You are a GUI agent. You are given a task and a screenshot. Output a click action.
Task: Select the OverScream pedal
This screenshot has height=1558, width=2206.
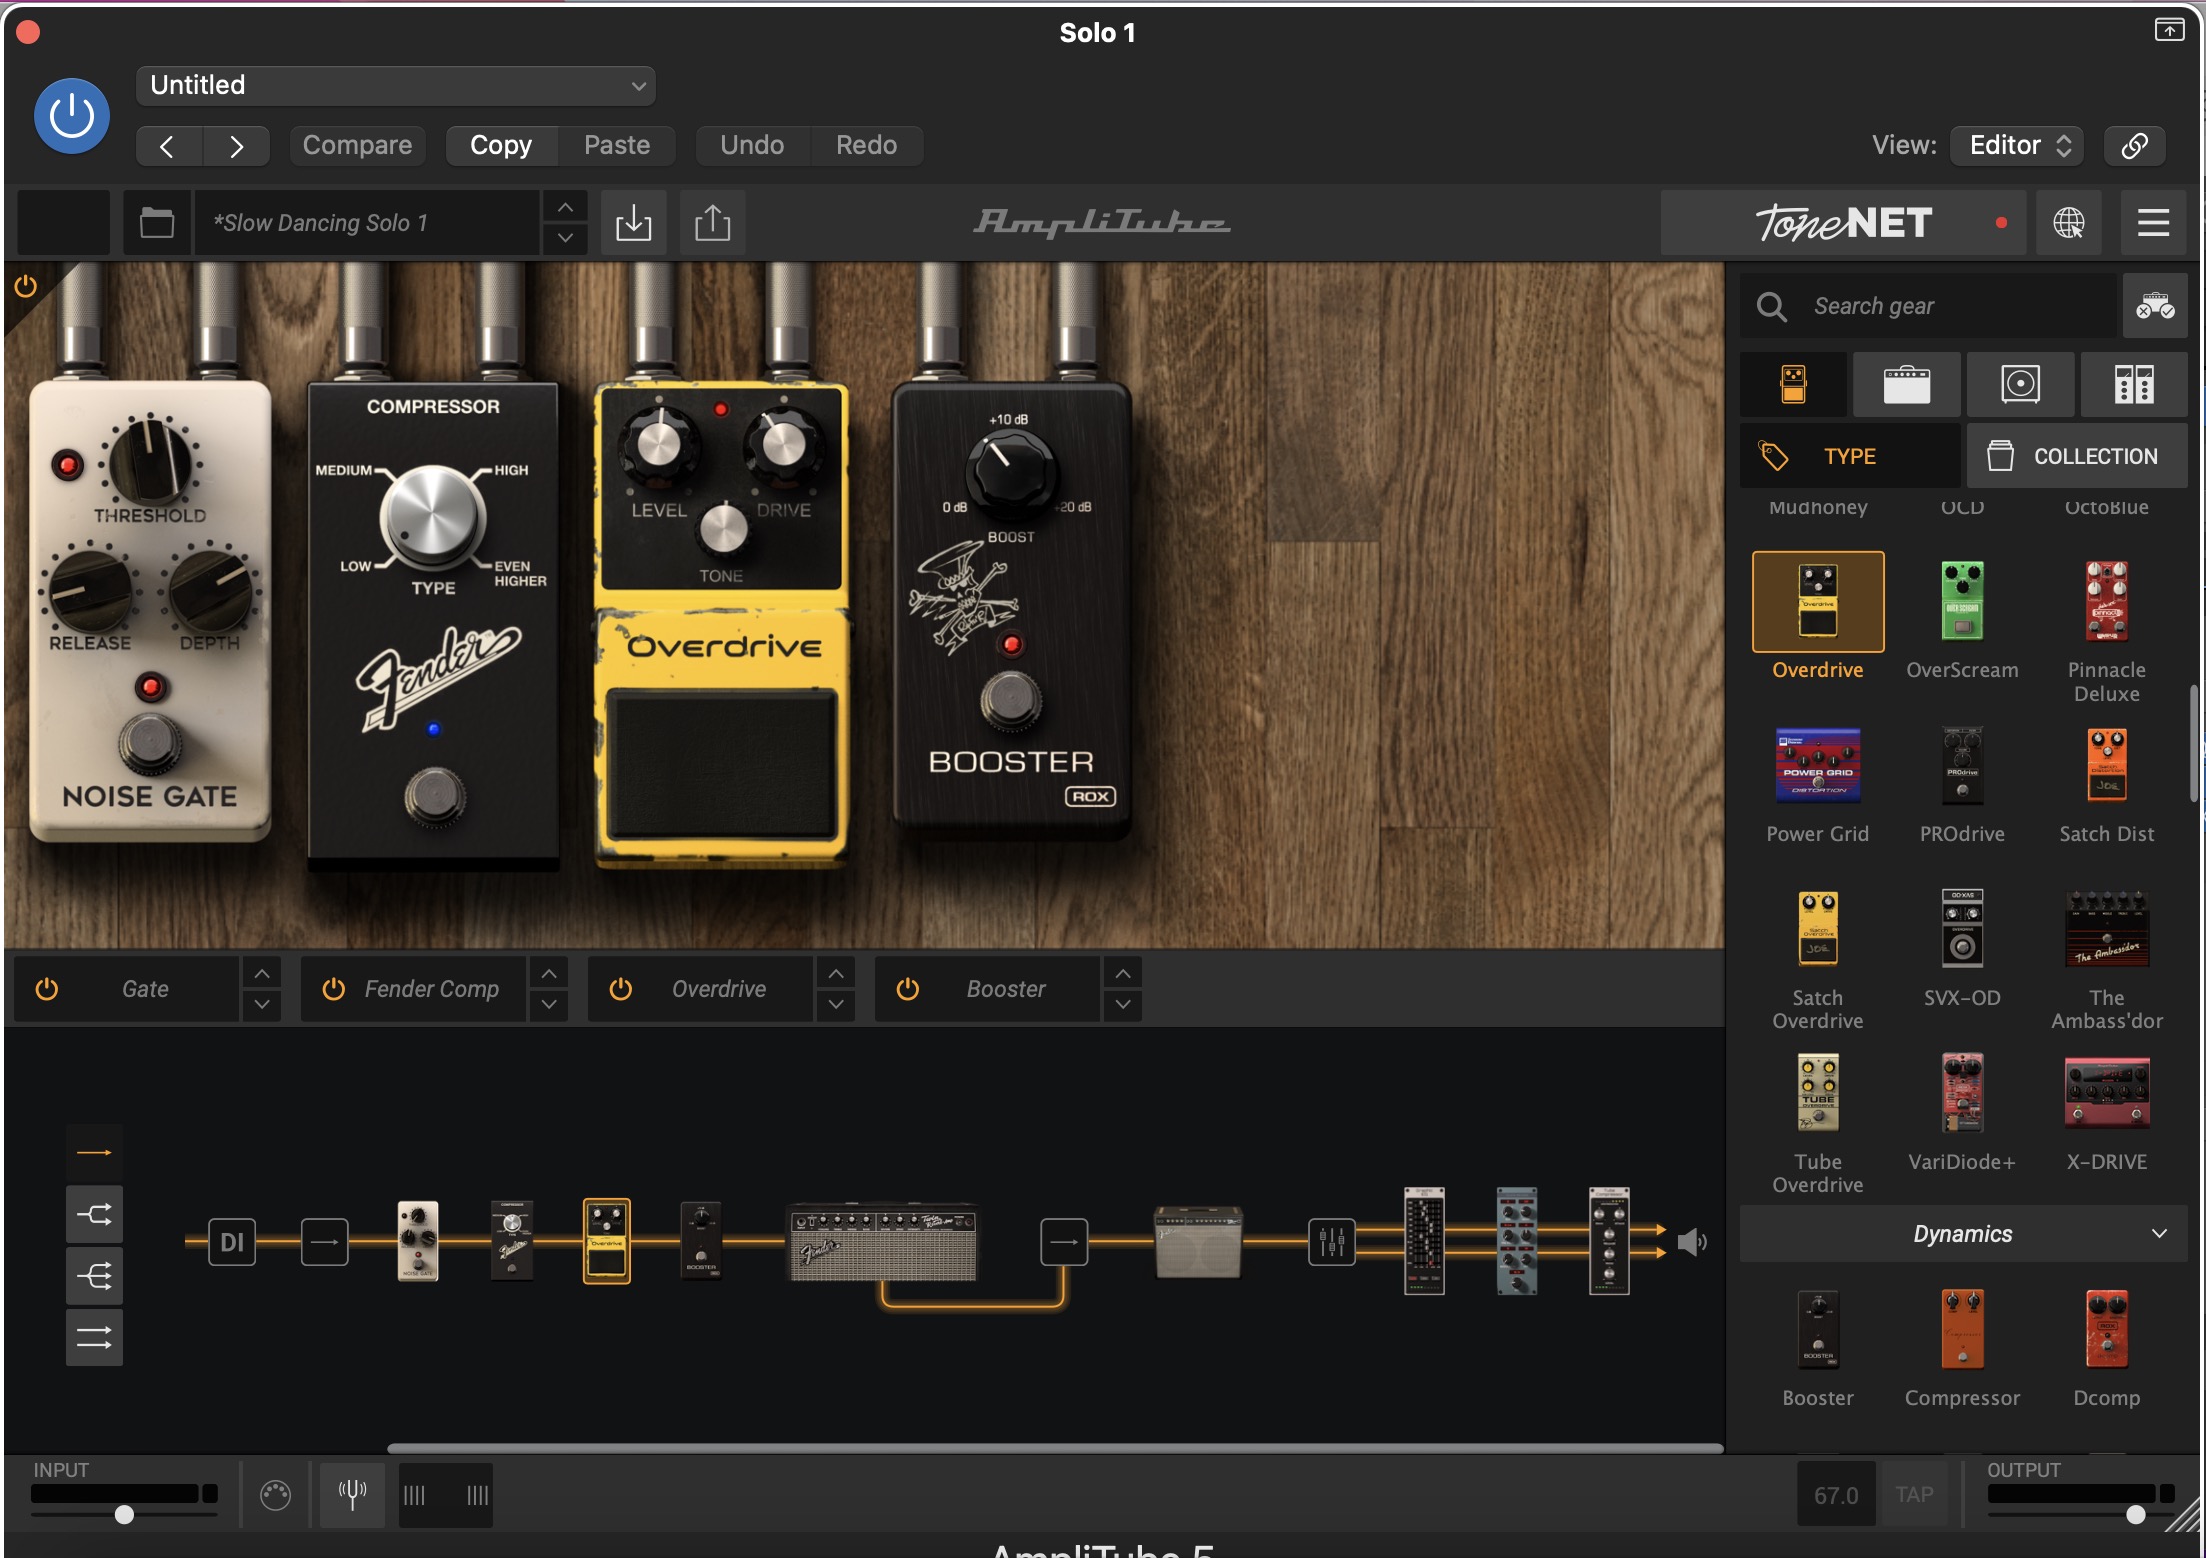point(1962,602)
